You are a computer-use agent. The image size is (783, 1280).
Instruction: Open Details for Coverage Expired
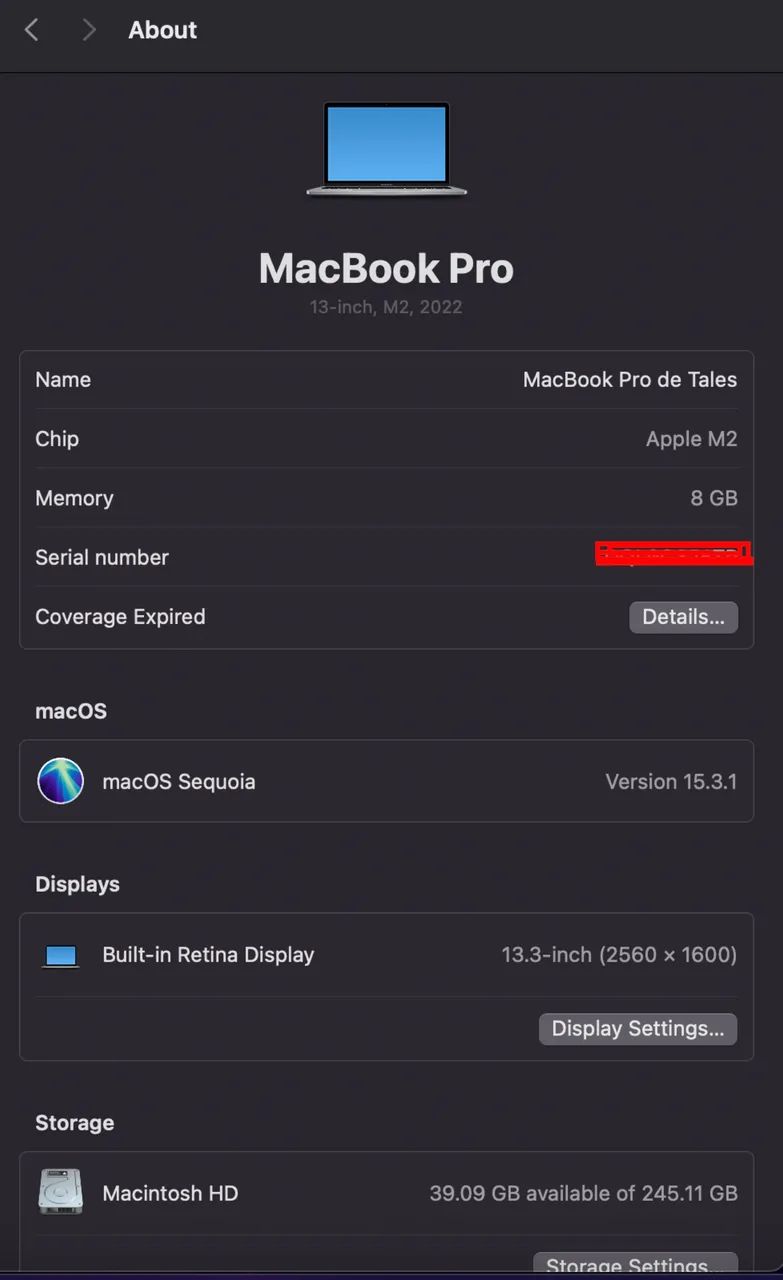click(683, 617)
